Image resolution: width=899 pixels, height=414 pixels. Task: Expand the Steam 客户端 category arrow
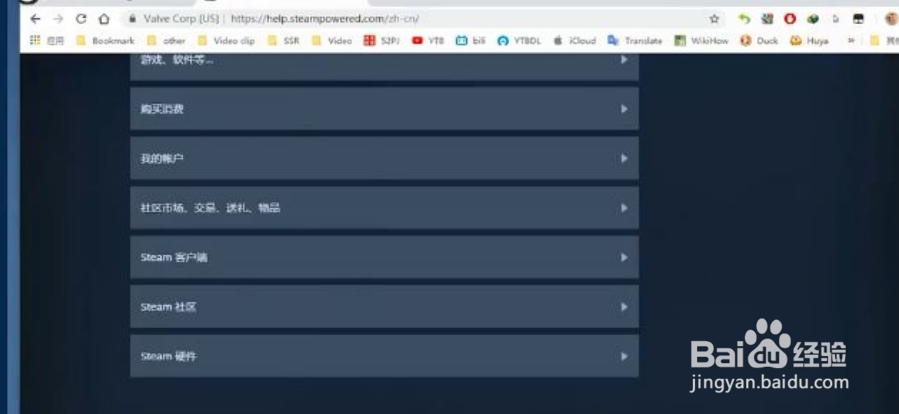[x=624, y=257]
